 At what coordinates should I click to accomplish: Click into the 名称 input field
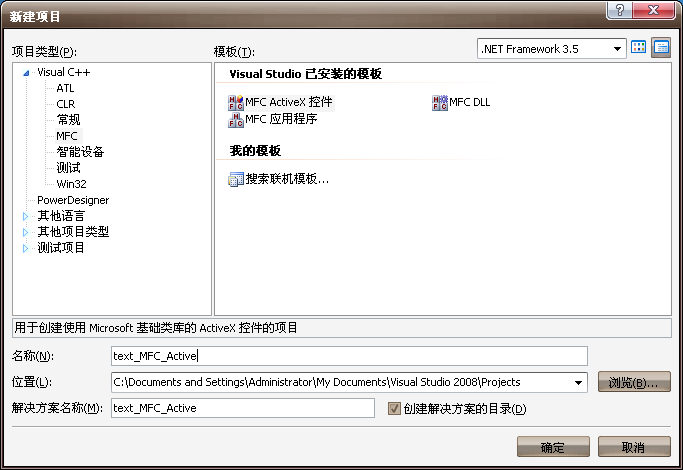349,356
